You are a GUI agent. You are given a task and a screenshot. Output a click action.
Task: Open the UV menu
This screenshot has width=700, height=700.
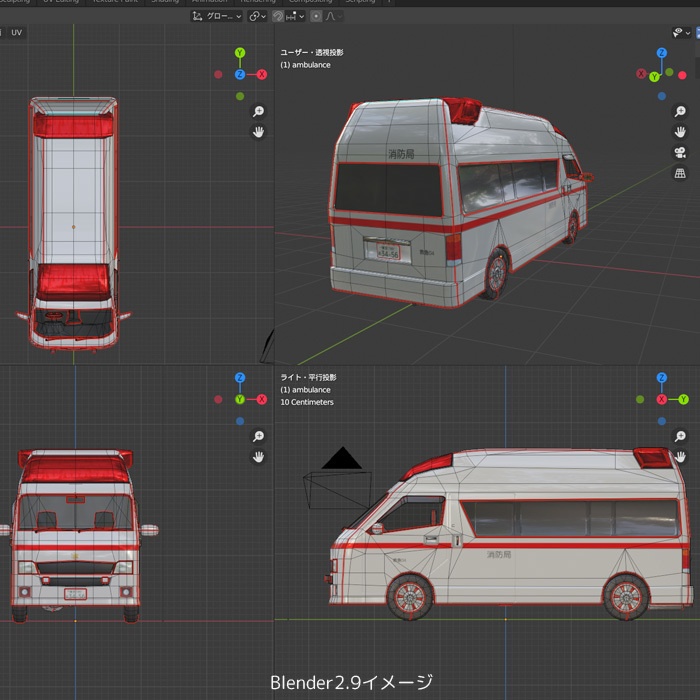click(x=17, y=33)
